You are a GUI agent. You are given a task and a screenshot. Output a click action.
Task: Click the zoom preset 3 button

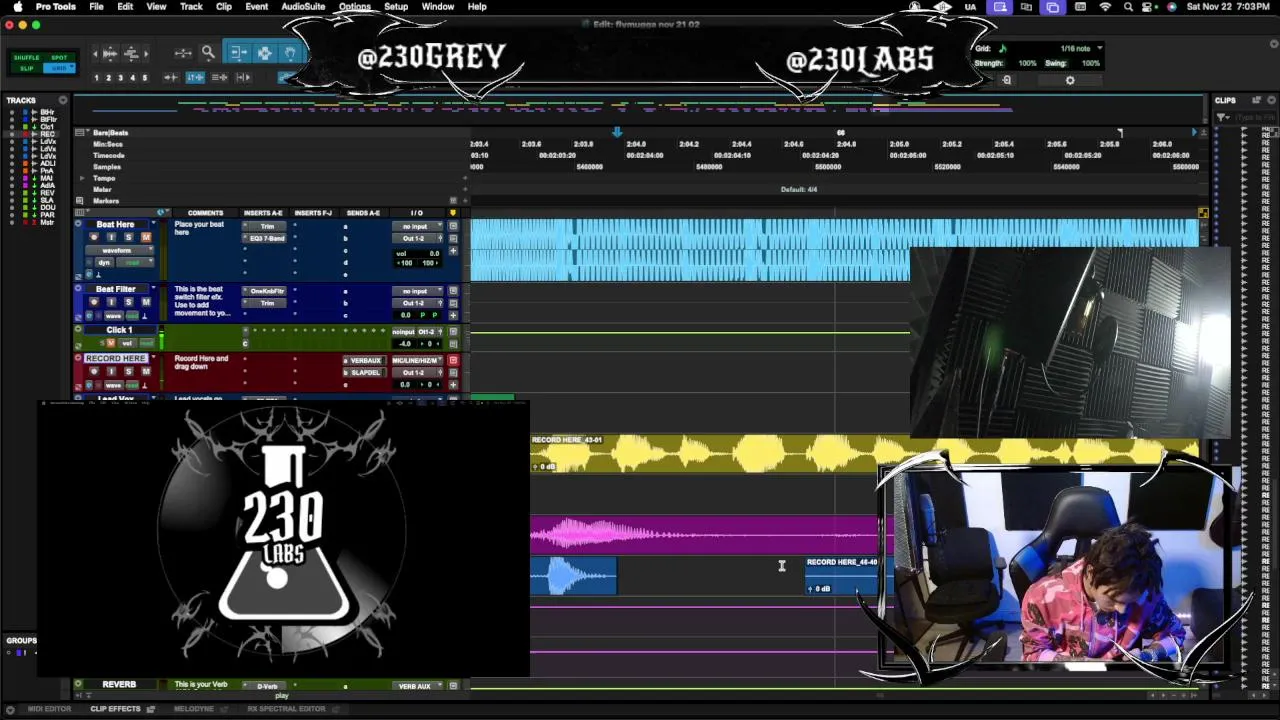pyautogui.click(x=120, y=77)
